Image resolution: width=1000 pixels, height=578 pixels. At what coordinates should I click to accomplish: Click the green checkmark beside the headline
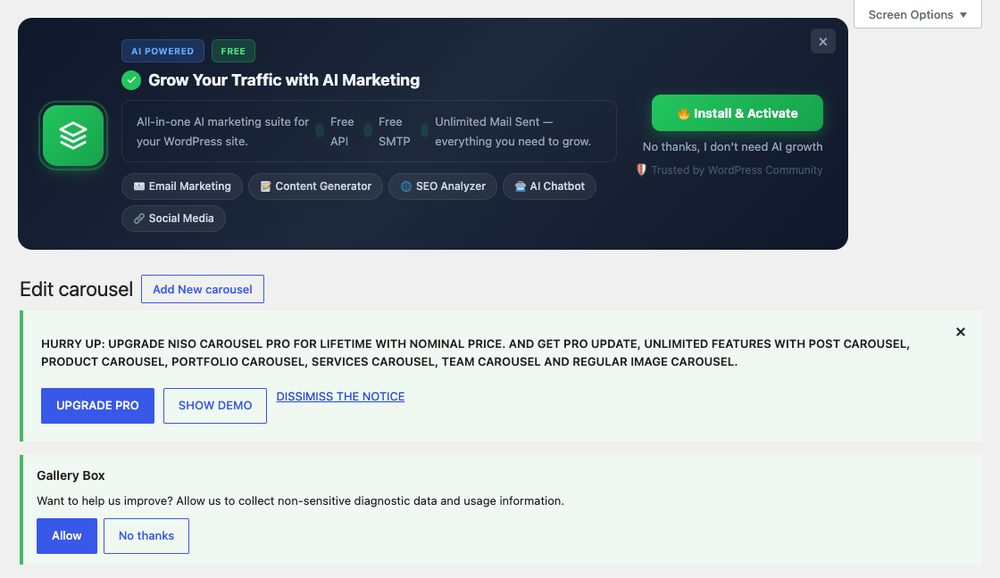[131, 80]
